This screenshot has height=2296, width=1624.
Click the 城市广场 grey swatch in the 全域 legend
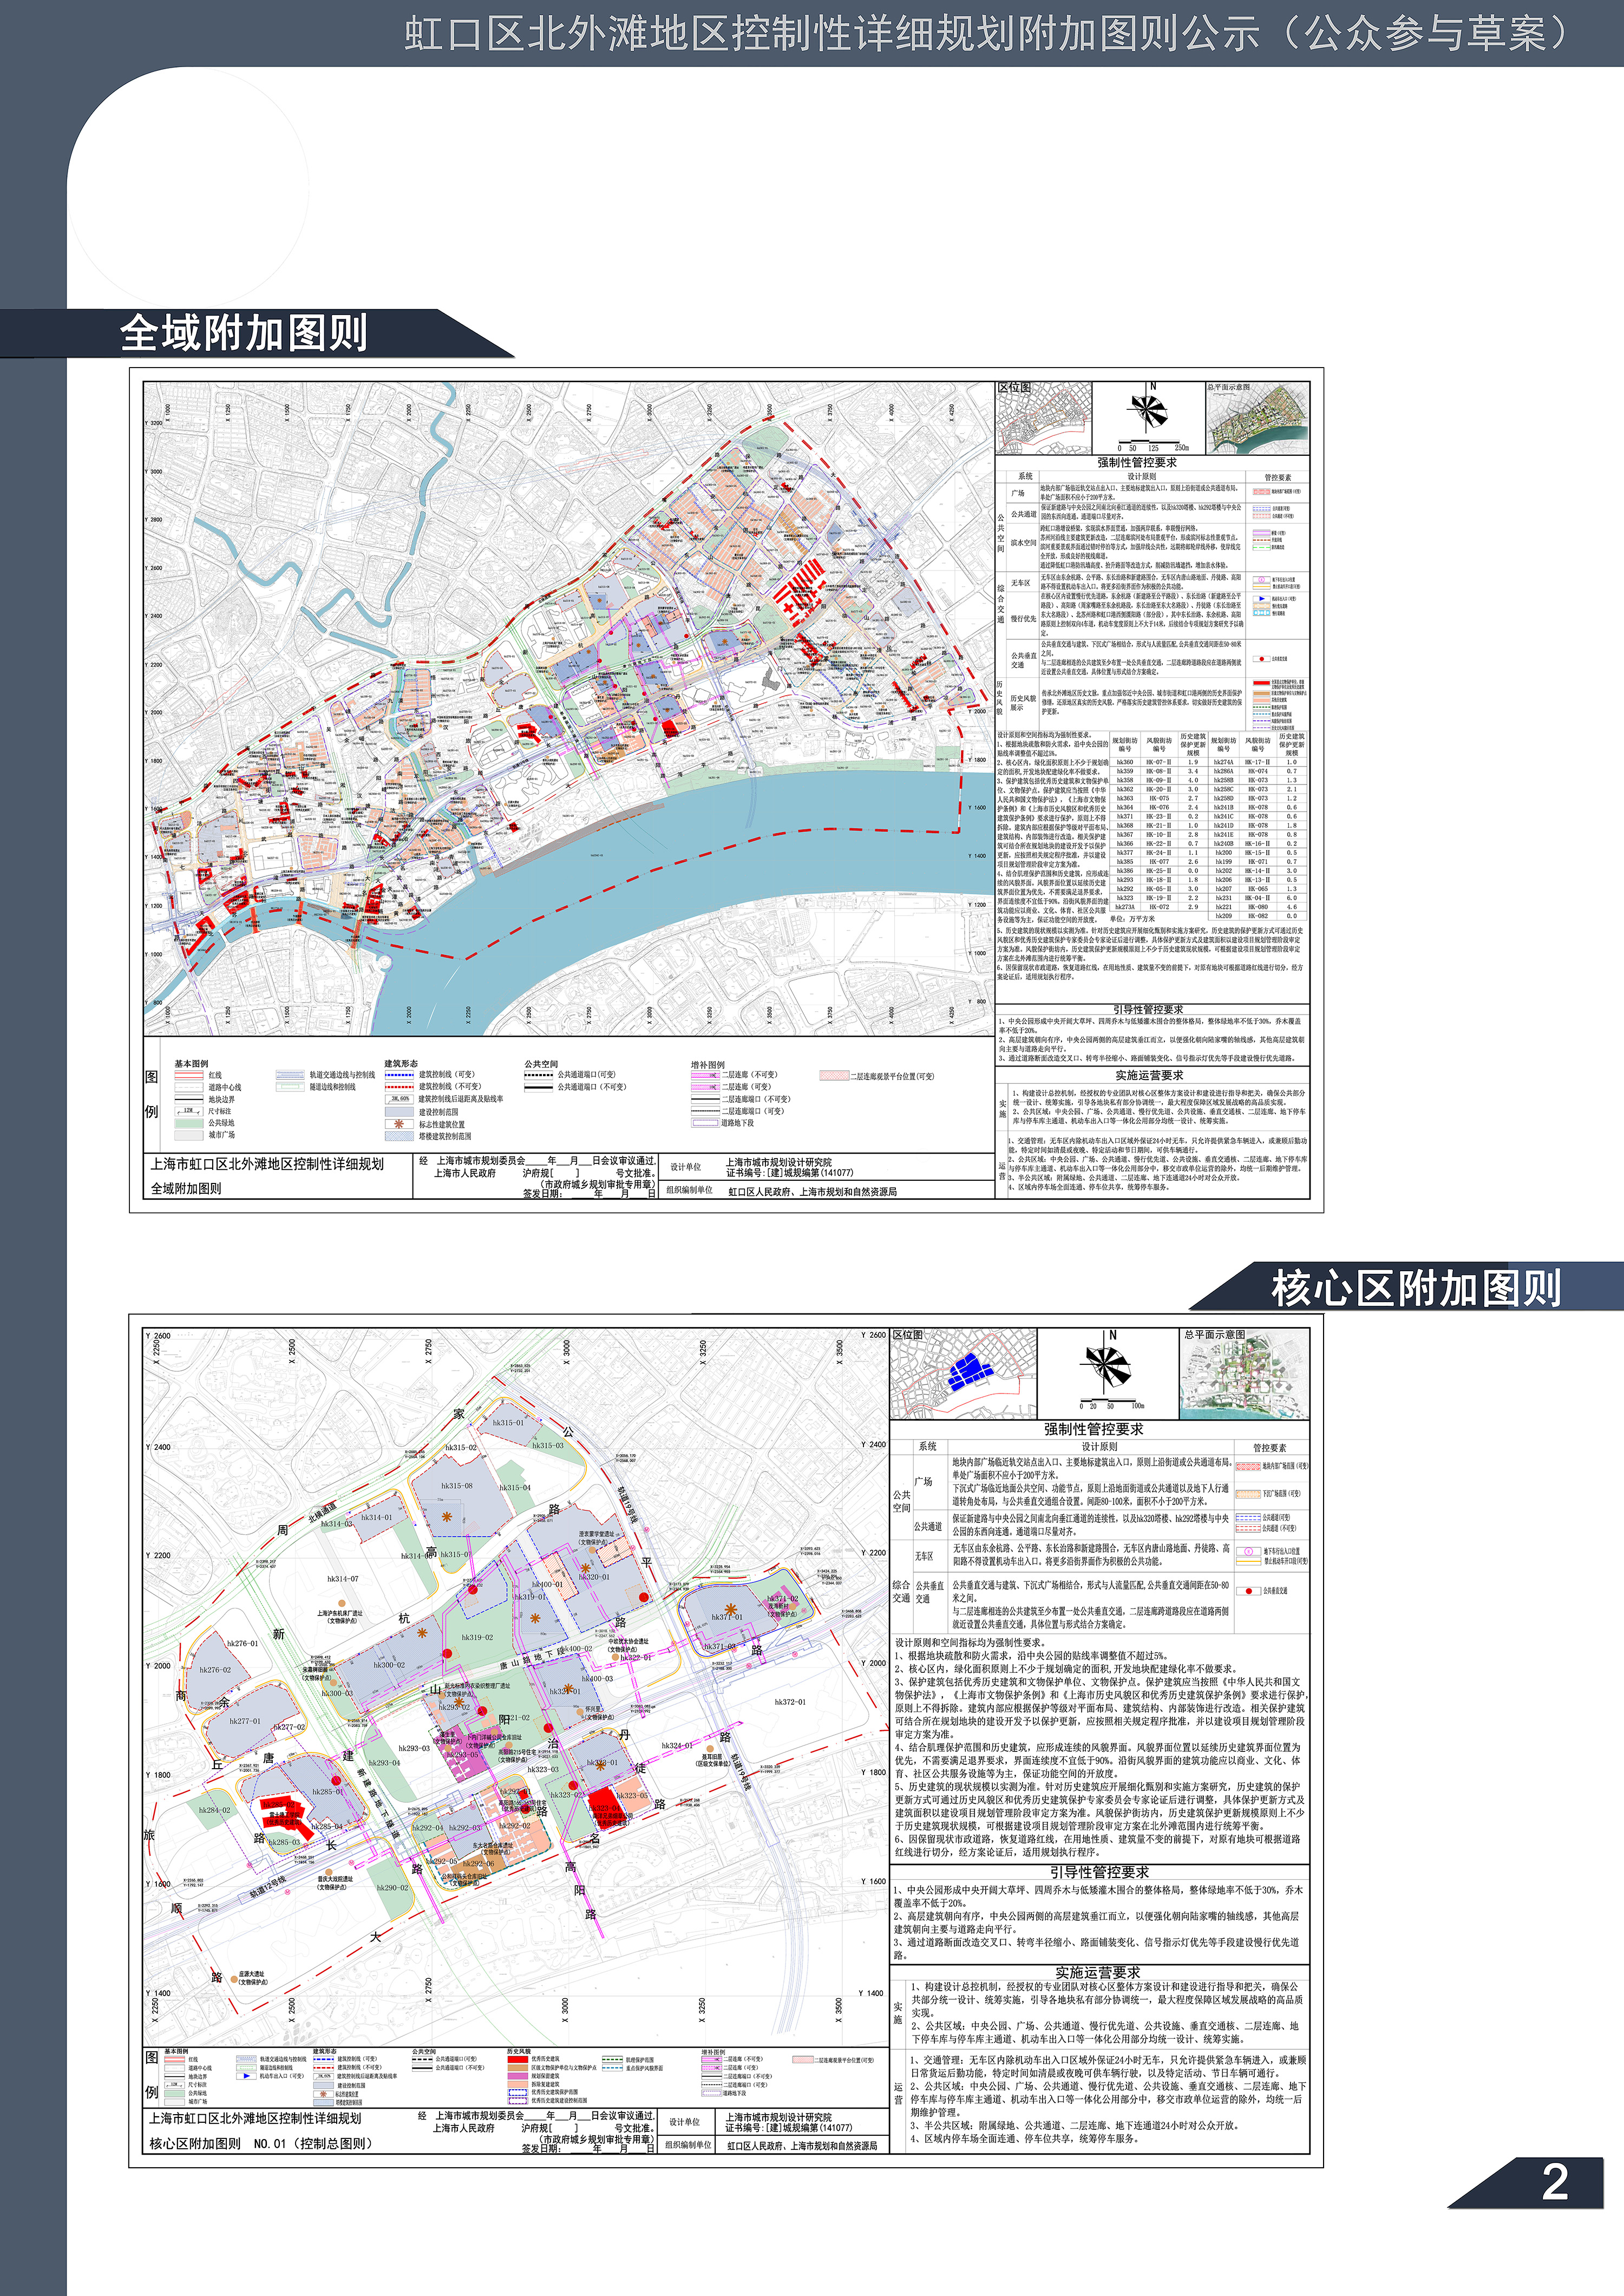tap(189, 1135)
